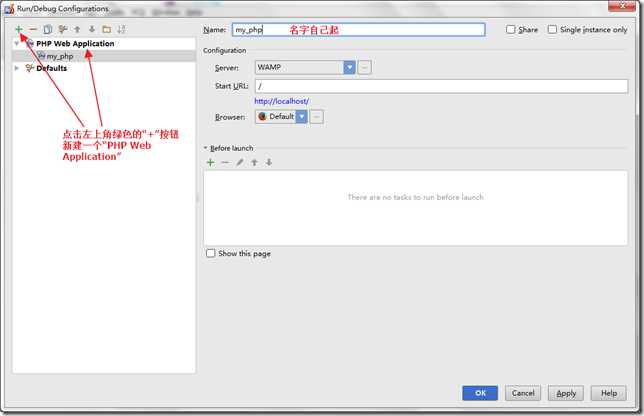Add a new configuration with green plus
This screenshot has width=644, height=416.
18,29
